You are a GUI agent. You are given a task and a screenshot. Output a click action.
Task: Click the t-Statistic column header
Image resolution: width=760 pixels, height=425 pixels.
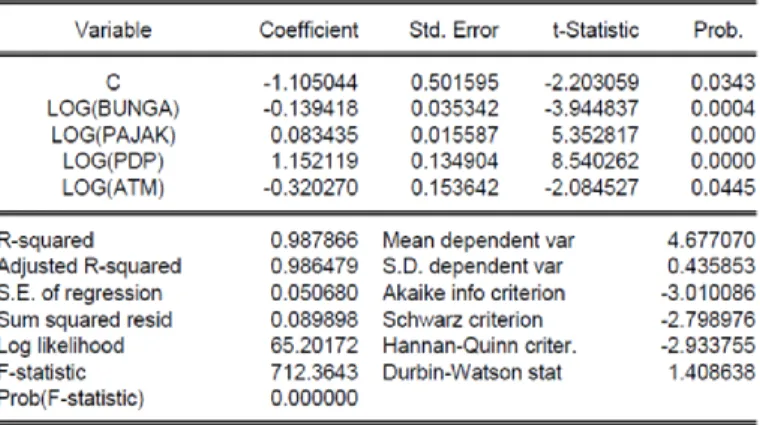pyautogui.click(x=596, y=31)
